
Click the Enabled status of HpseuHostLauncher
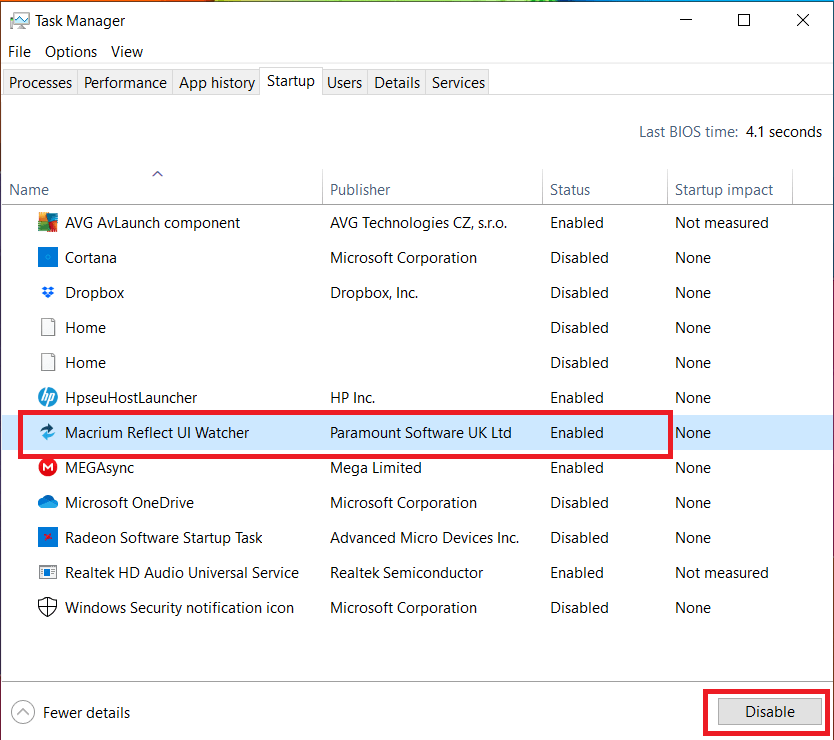click(577, 397)
